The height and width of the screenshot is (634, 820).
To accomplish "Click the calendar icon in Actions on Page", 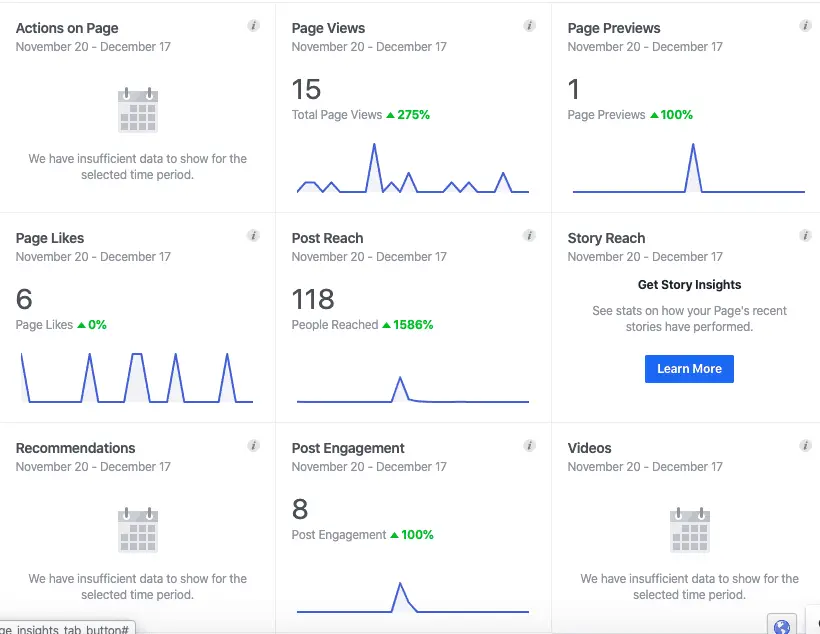I will tap(138, 110).
